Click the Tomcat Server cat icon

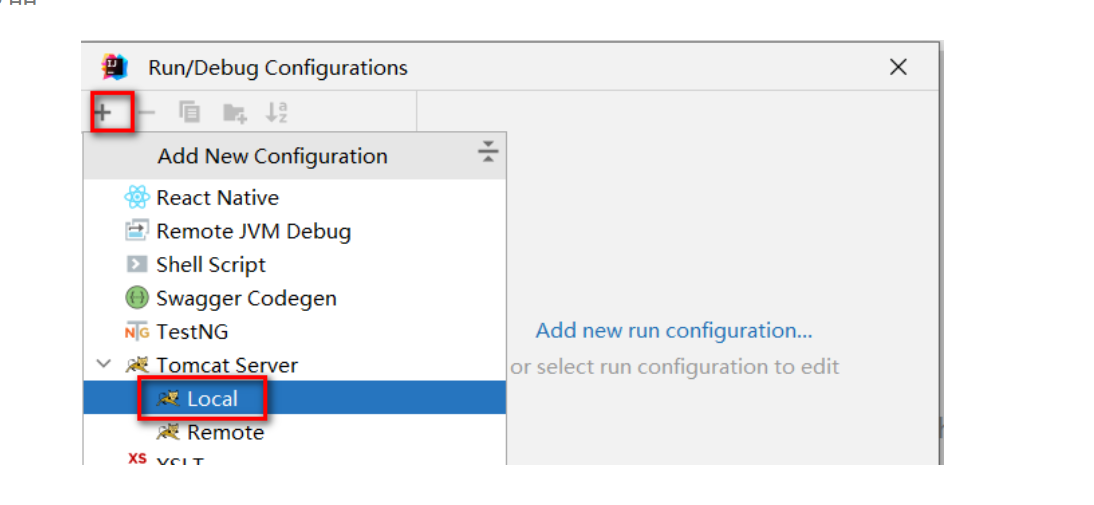pos(137,365)
